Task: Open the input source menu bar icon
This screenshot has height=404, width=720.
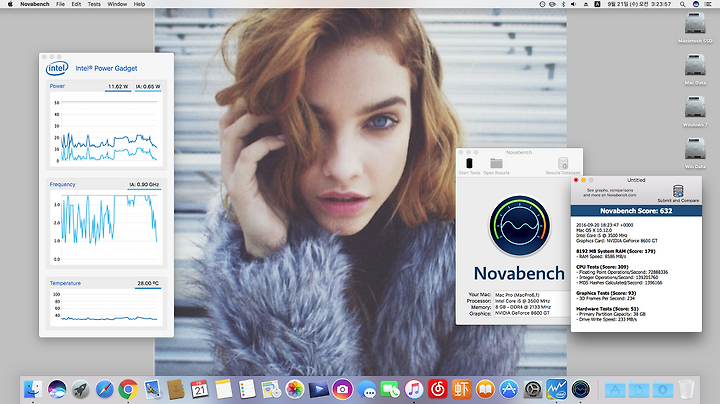Action: coord(597,4)
